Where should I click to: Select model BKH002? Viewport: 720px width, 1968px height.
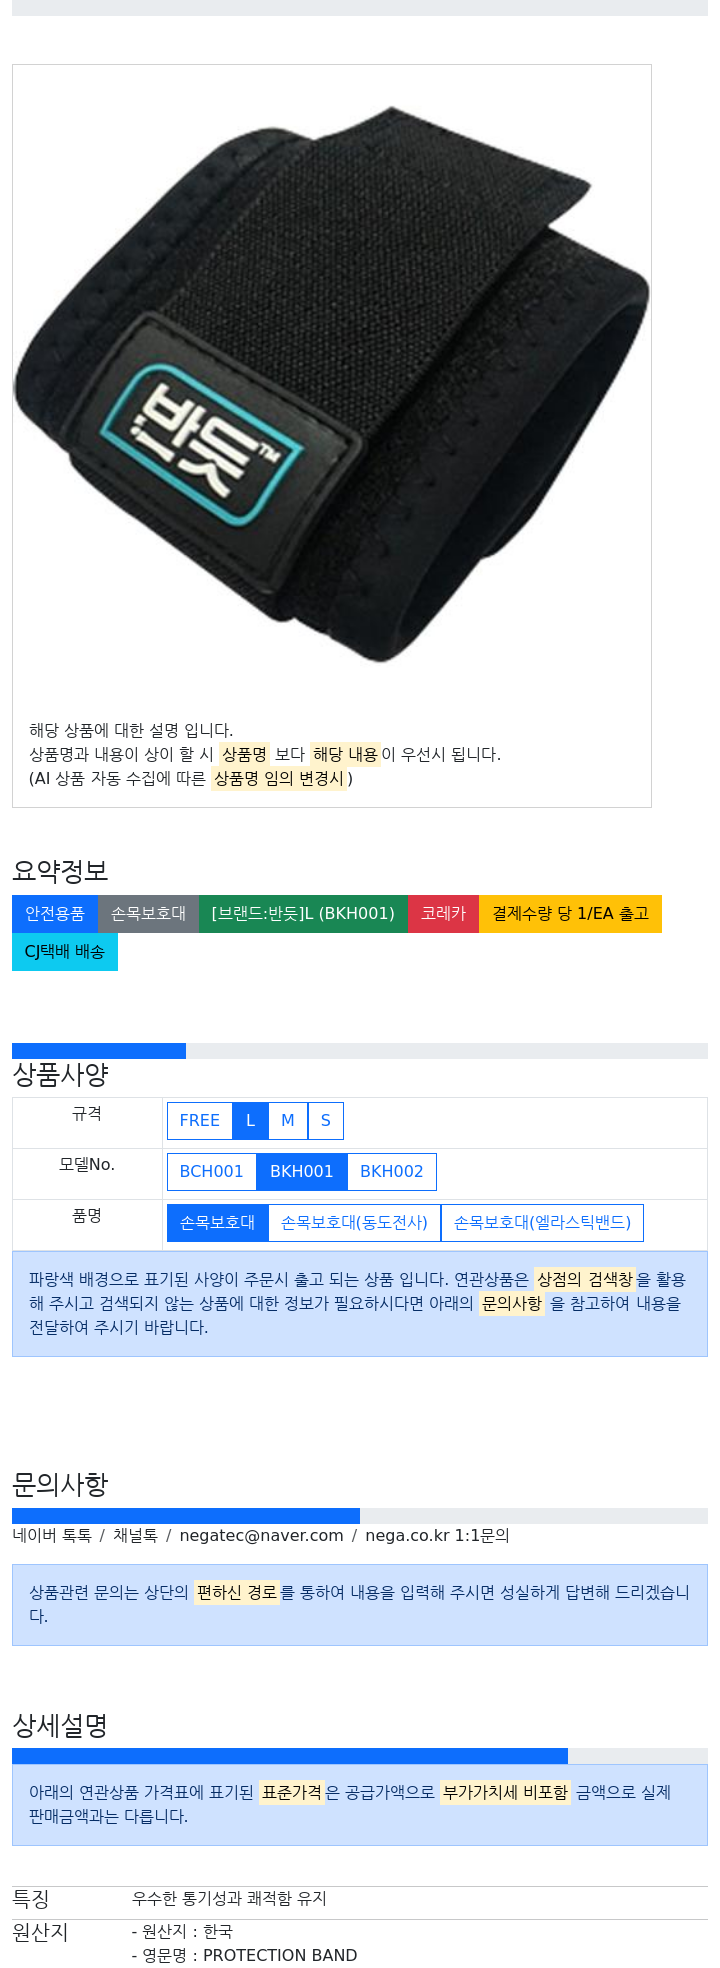click(x=392, y=1172)
